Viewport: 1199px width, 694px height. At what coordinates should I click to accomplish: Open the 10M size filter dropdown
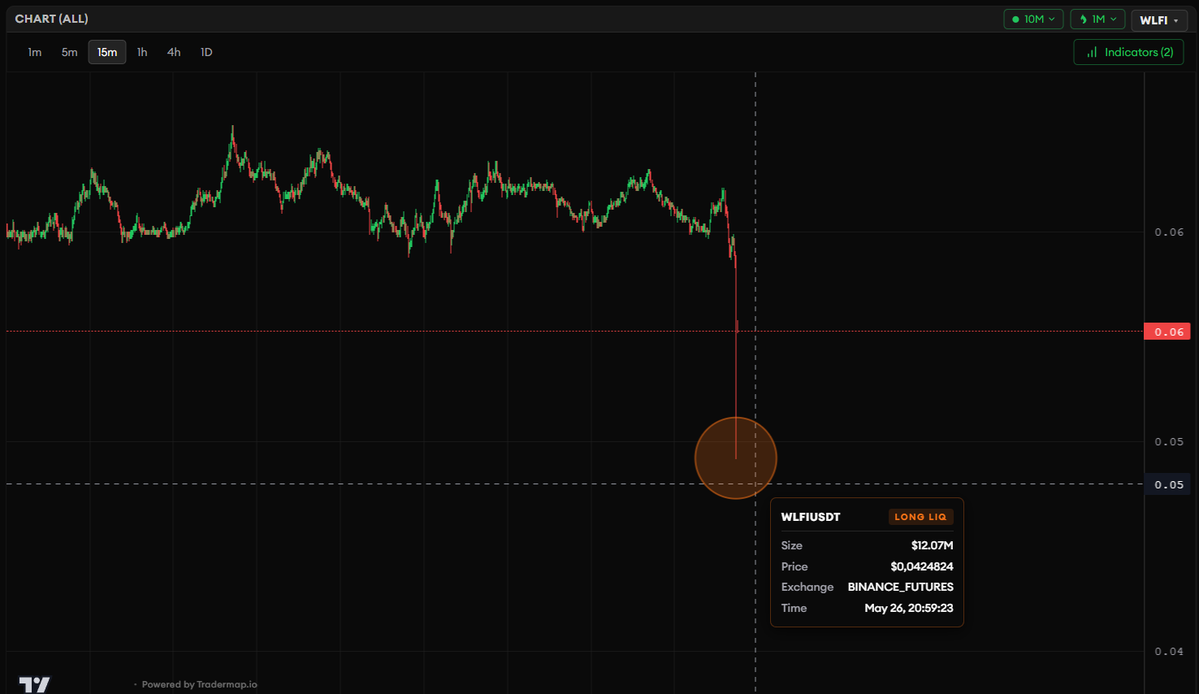pyautogui.click(x=1033, y=19)
